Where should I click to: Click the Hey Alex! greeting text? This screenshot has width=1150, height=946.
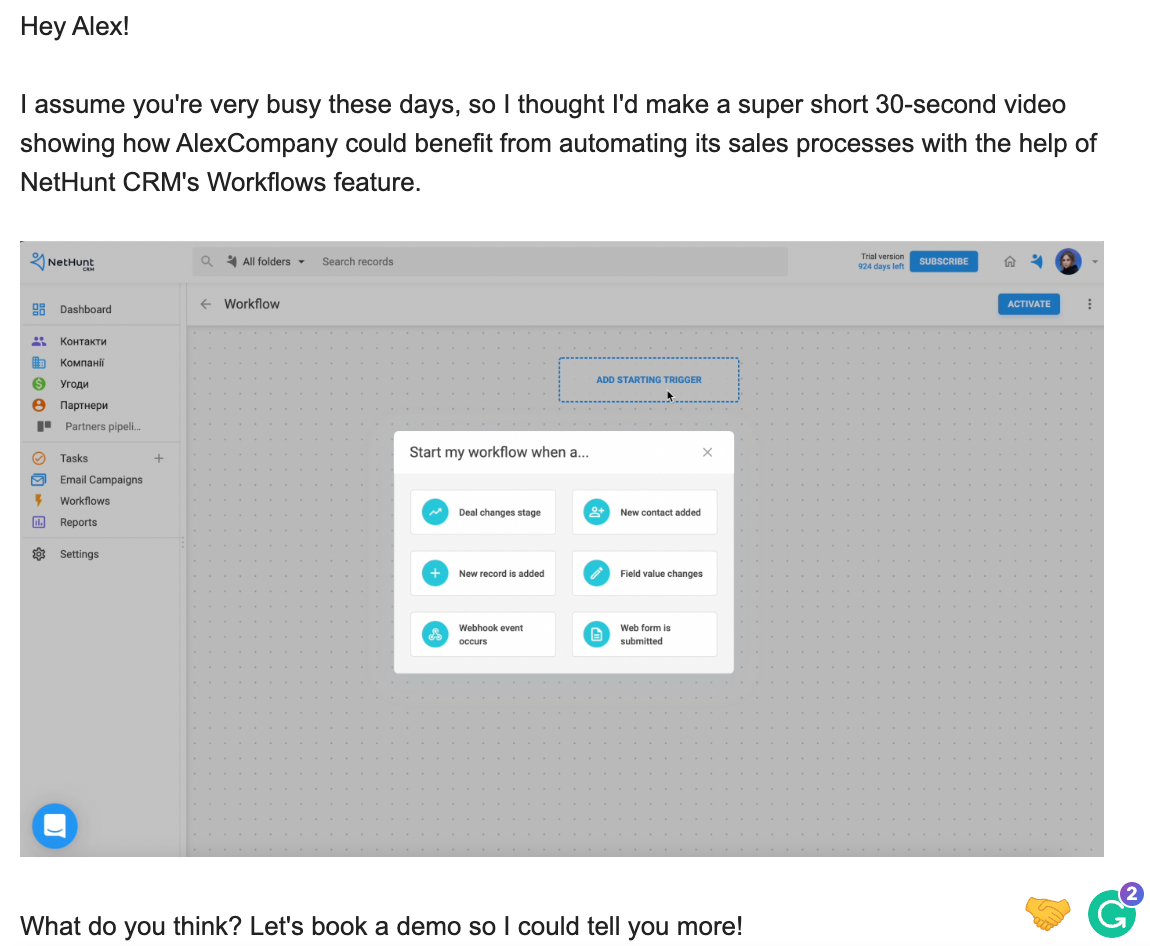pyautogui.click(x=75, y=26)
